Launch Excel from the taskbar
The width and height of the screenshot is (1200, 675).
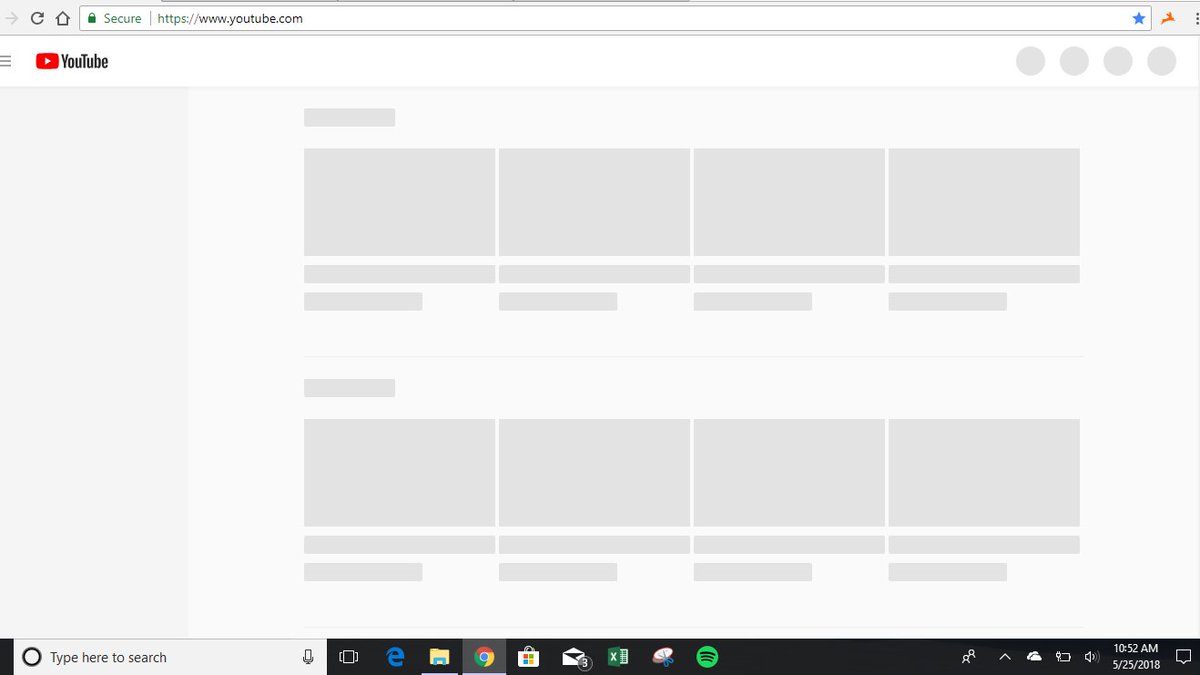point(618,657)
